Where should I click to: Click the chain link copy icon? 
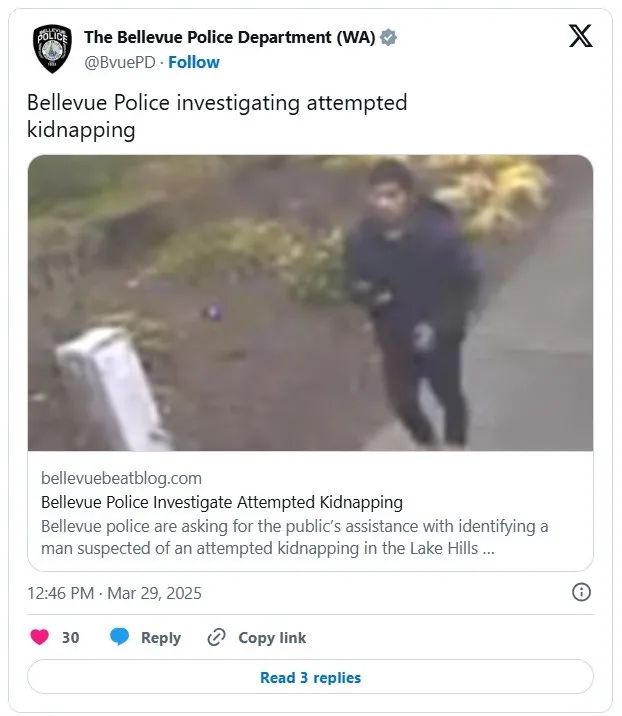pyautogui.click(x=216, y=637)
